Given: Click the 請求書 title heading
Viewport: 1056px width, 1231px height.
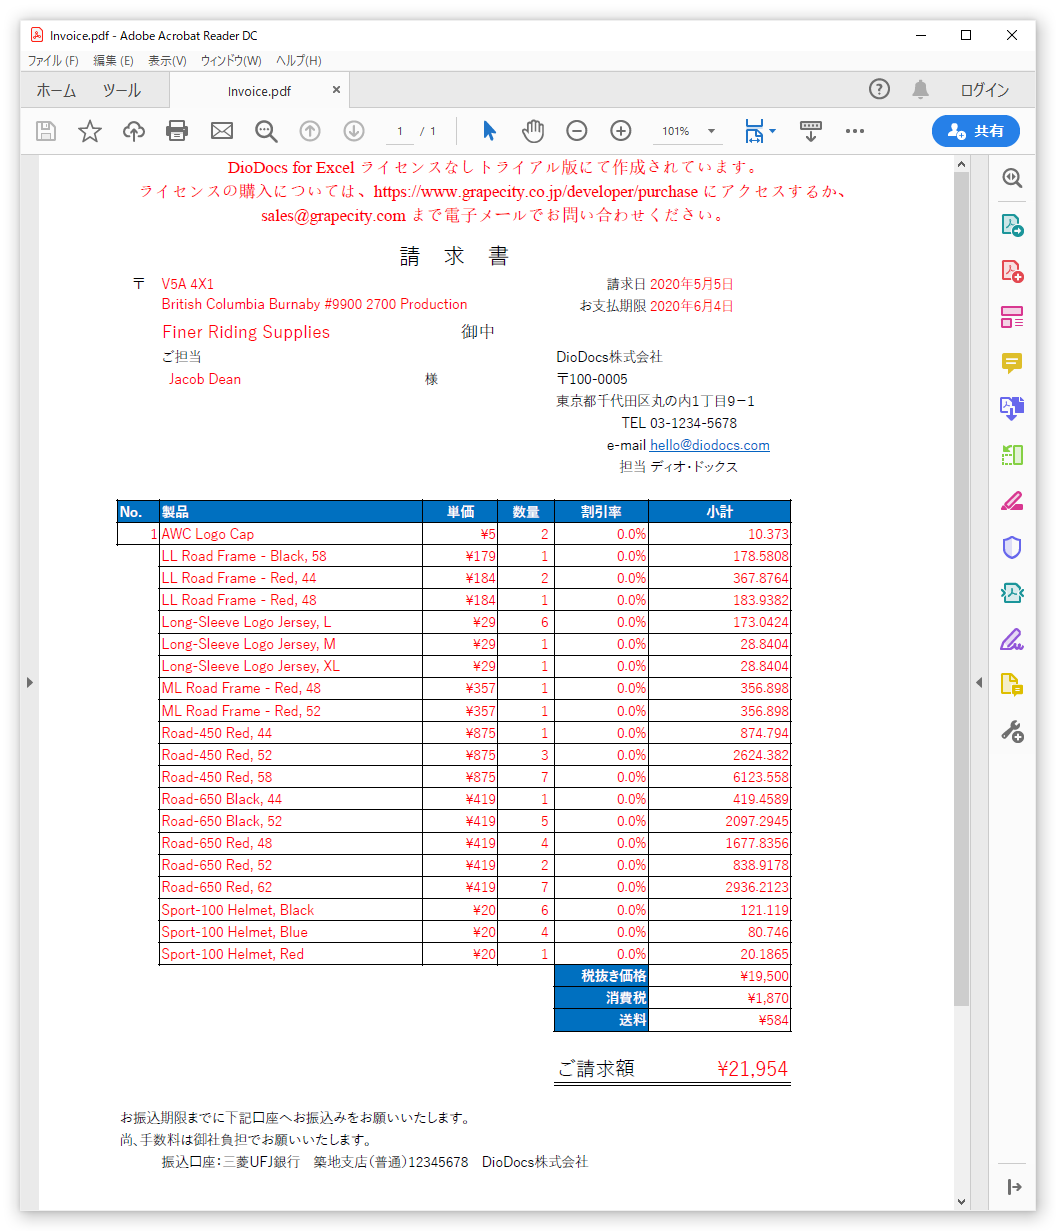Looking at the screenshot, I should point(455,256).
